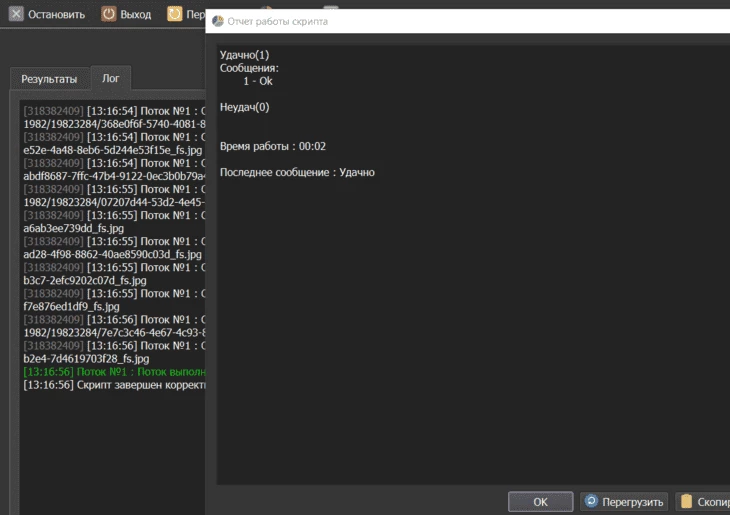This screenshot has height=515, width=730.
Task: Click log line 1982/19823284/07207d44-53d2-4e45
Action: [114, 202]
